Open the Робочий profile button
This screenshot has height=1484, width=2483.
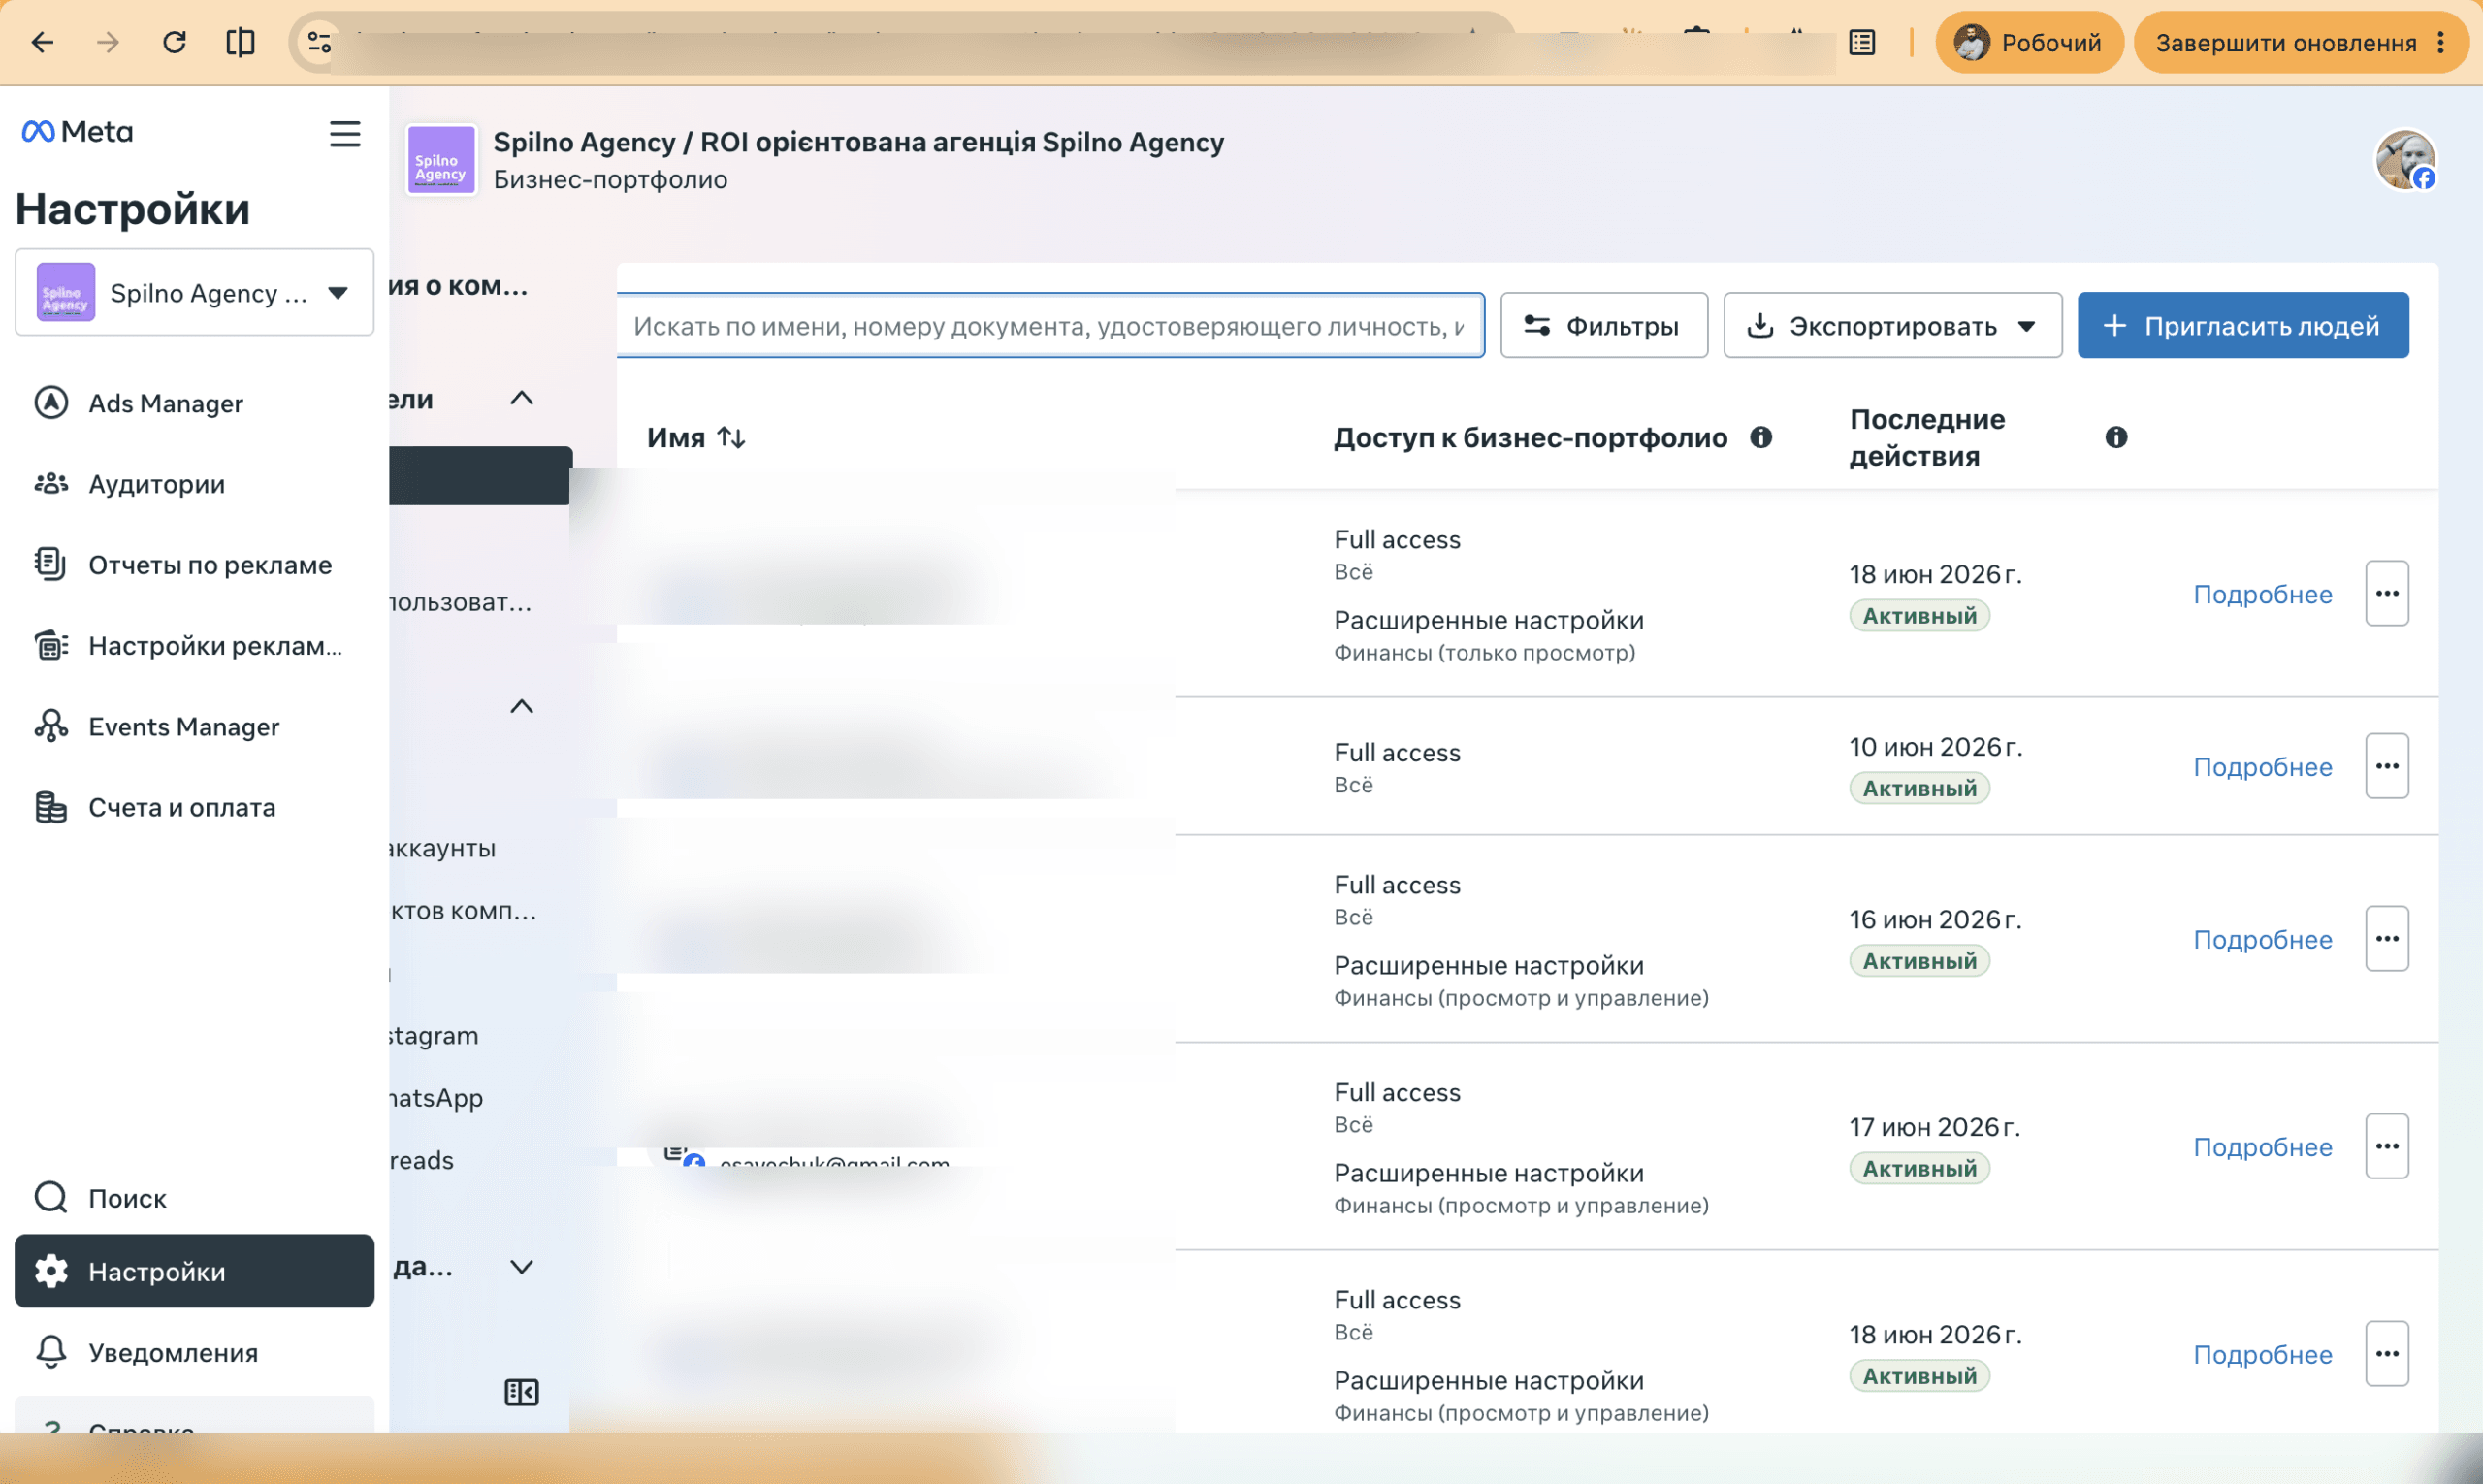[x=2029, y=42]
